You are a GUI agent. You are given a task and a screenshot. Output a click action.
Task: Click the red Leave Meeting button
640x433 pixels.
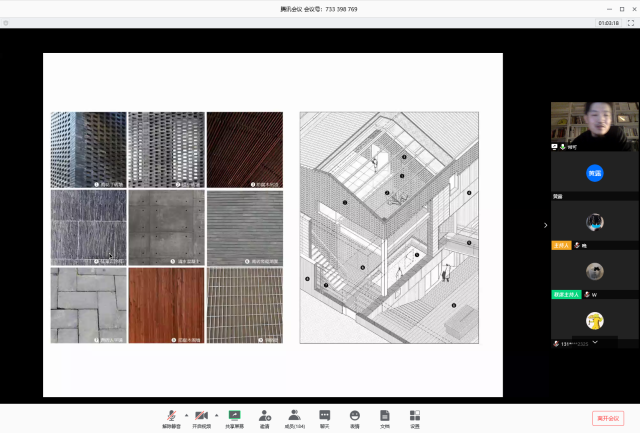pos(607,418)
